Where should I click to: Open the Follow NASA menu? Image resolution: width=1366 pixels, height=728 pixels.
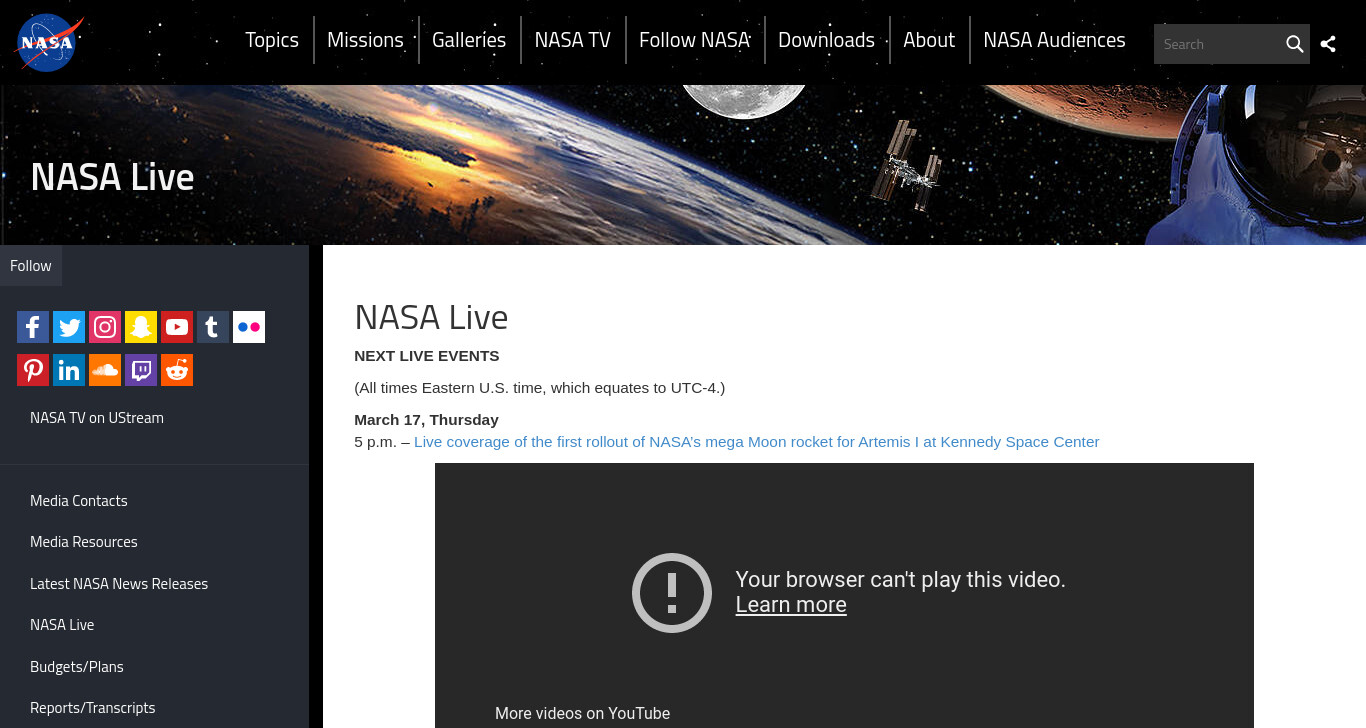694,40
